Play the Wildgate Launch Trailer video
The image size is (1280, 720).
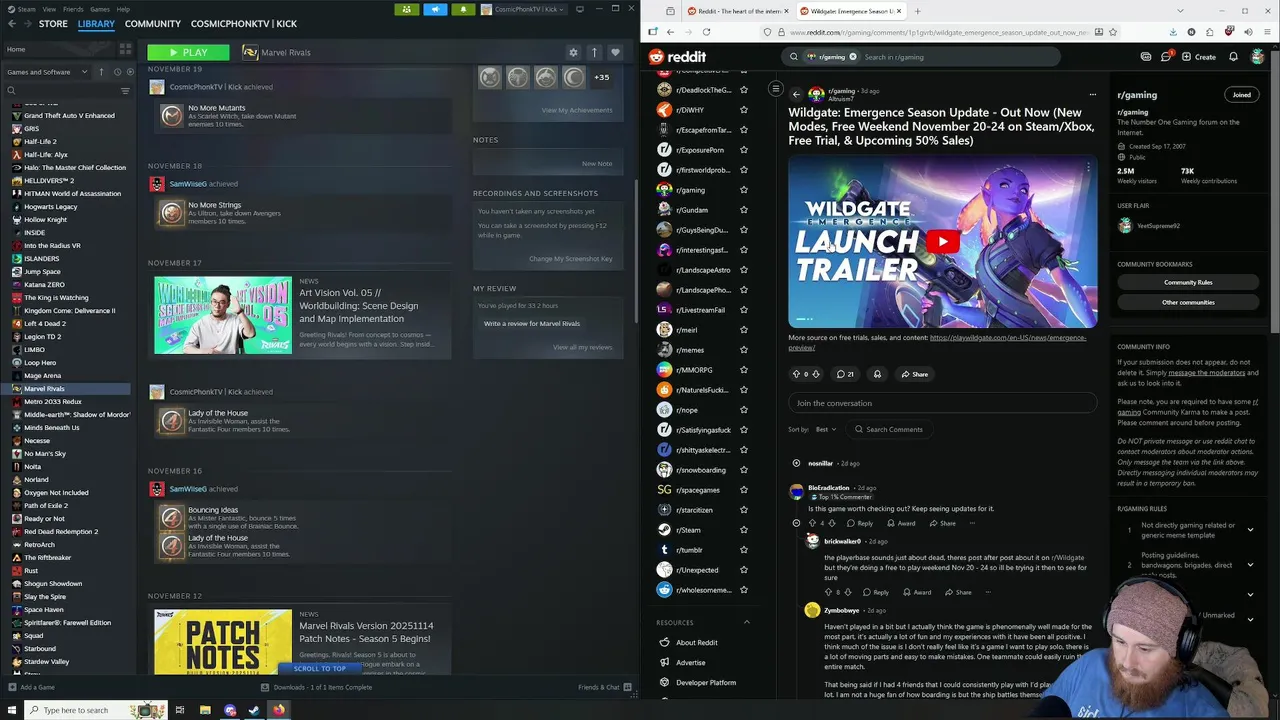942,242
